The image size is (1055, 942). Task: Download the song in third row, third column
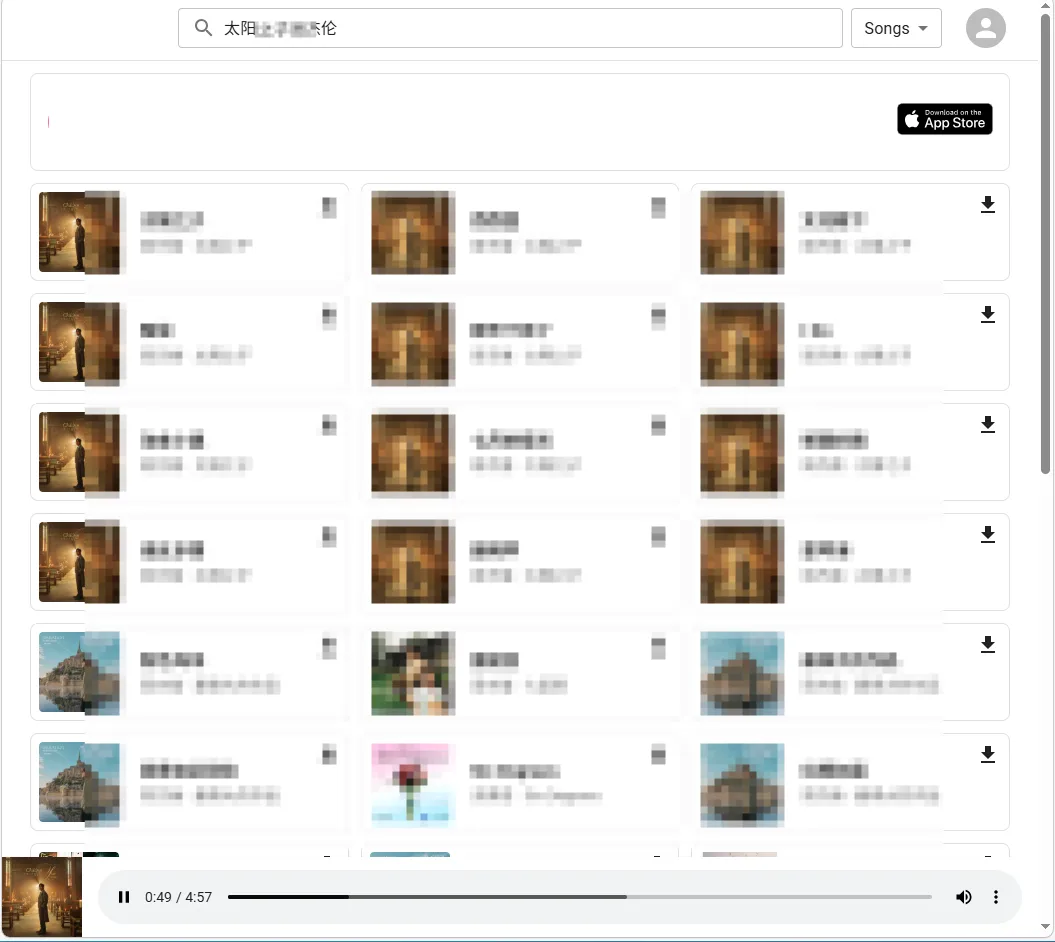(x=987, y=425)
